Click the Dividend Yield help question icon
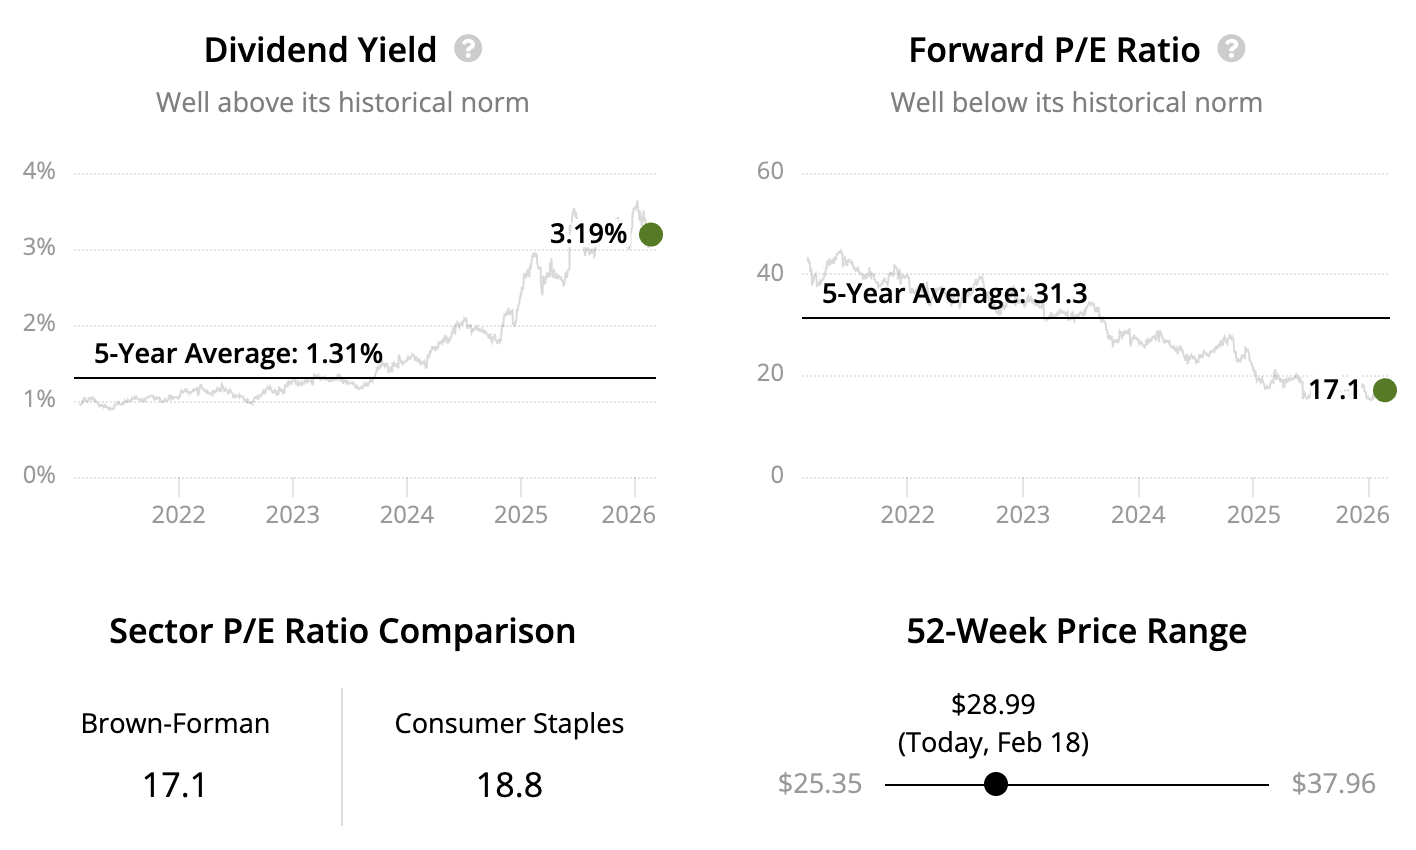Viewport: 1416px width, 850px height. tap(468, 49)
